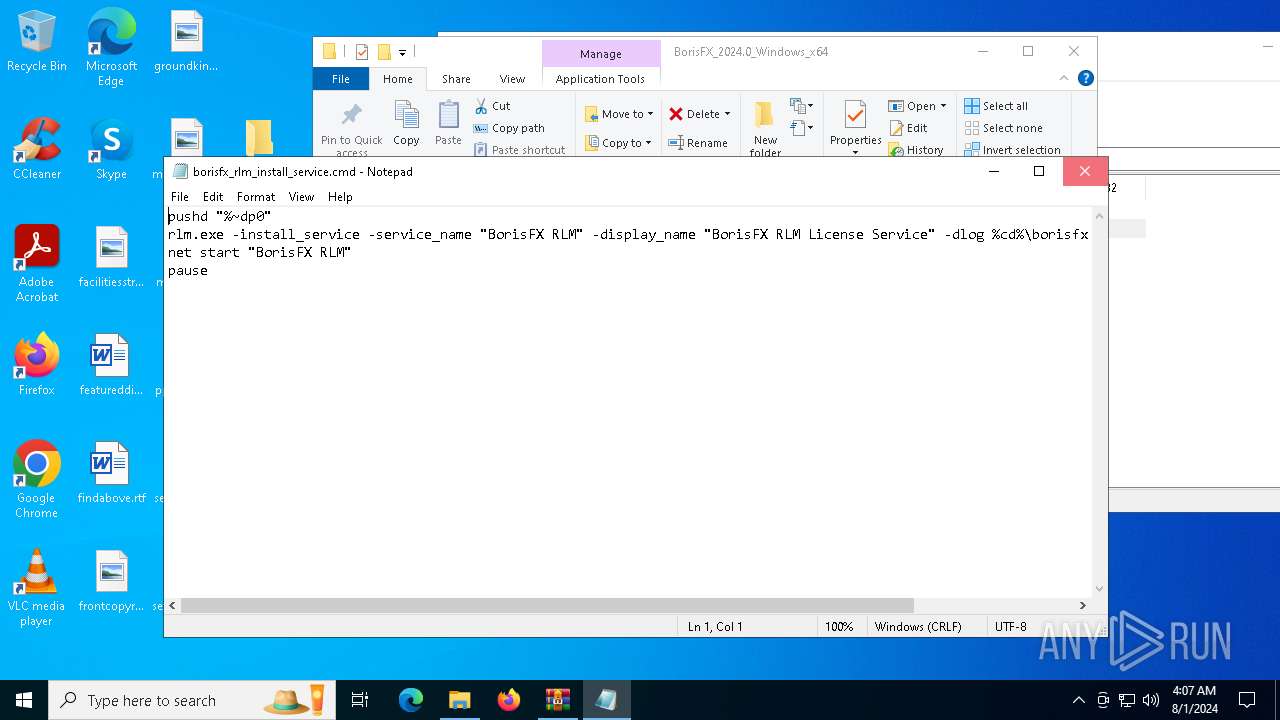The image size is (1280, 720).
Task: Open the Recycle Bin desktop icon
Action: (37, 42)
